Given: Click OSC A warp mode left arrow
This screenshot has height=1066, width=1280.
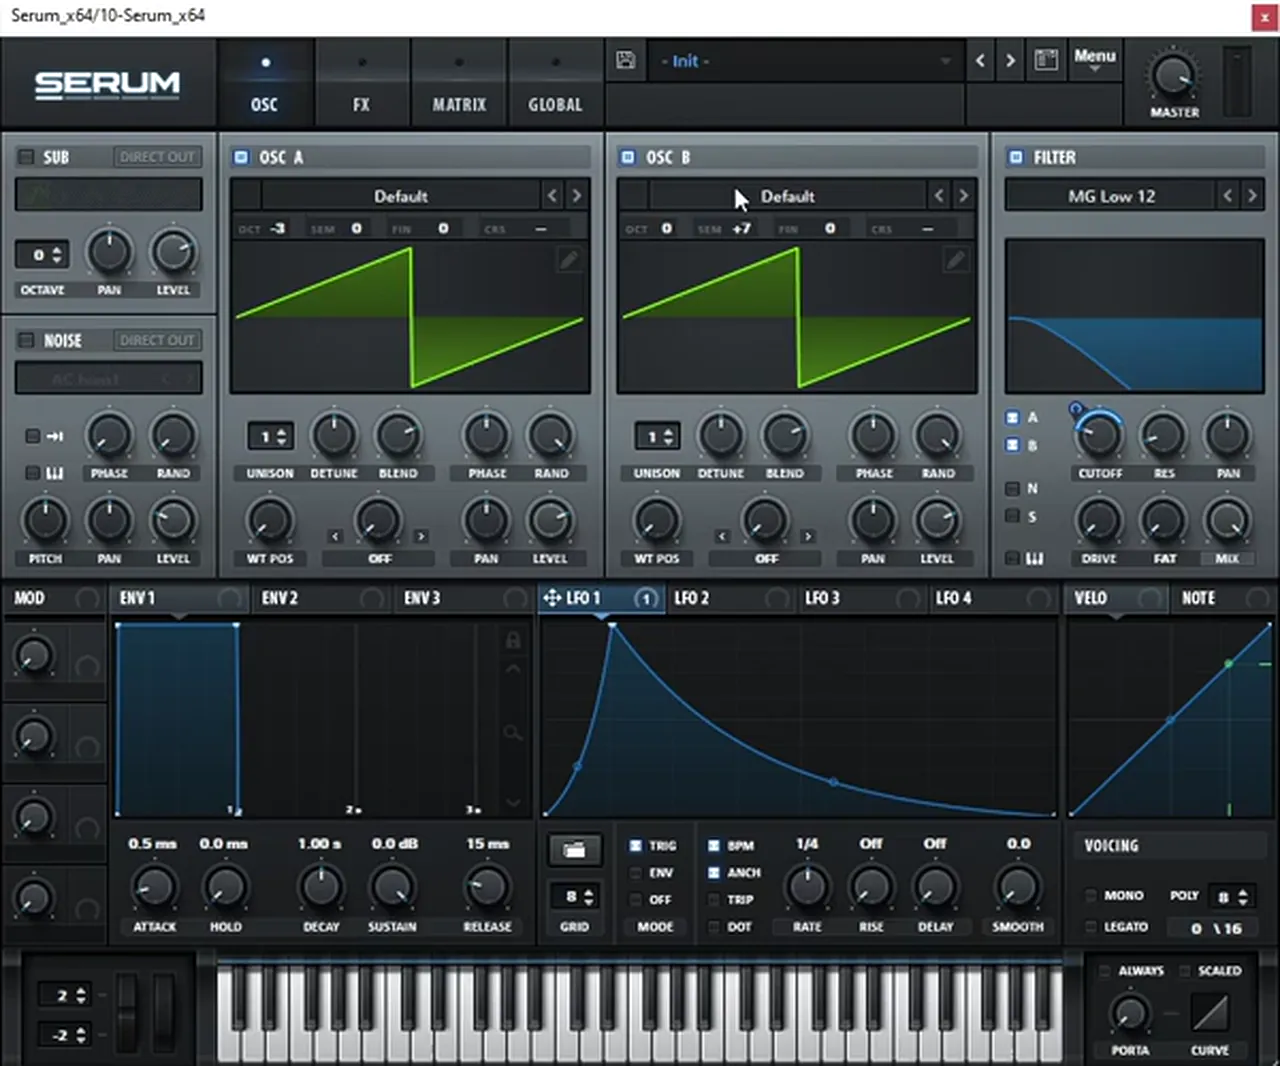Looking at the screenshot, I should click(335, 537).
